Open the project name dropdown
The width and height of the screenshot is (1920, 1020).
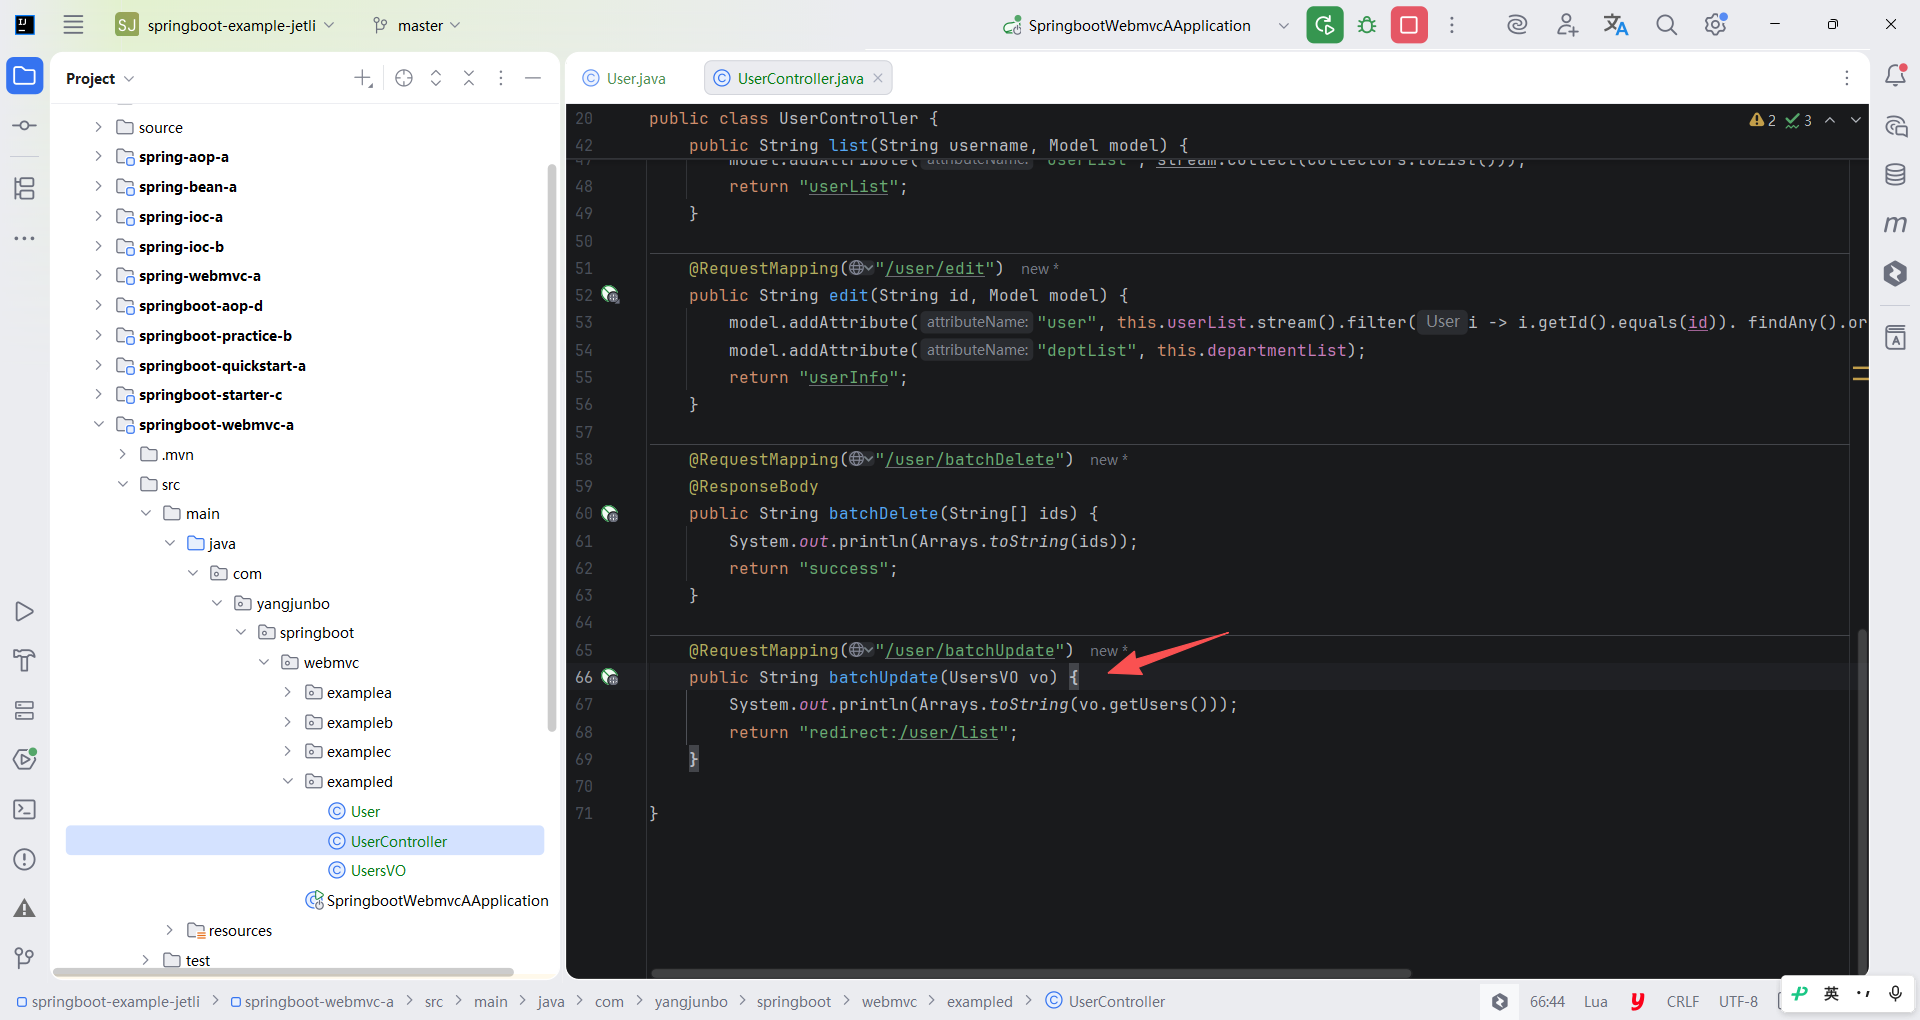tap(225, 25)
